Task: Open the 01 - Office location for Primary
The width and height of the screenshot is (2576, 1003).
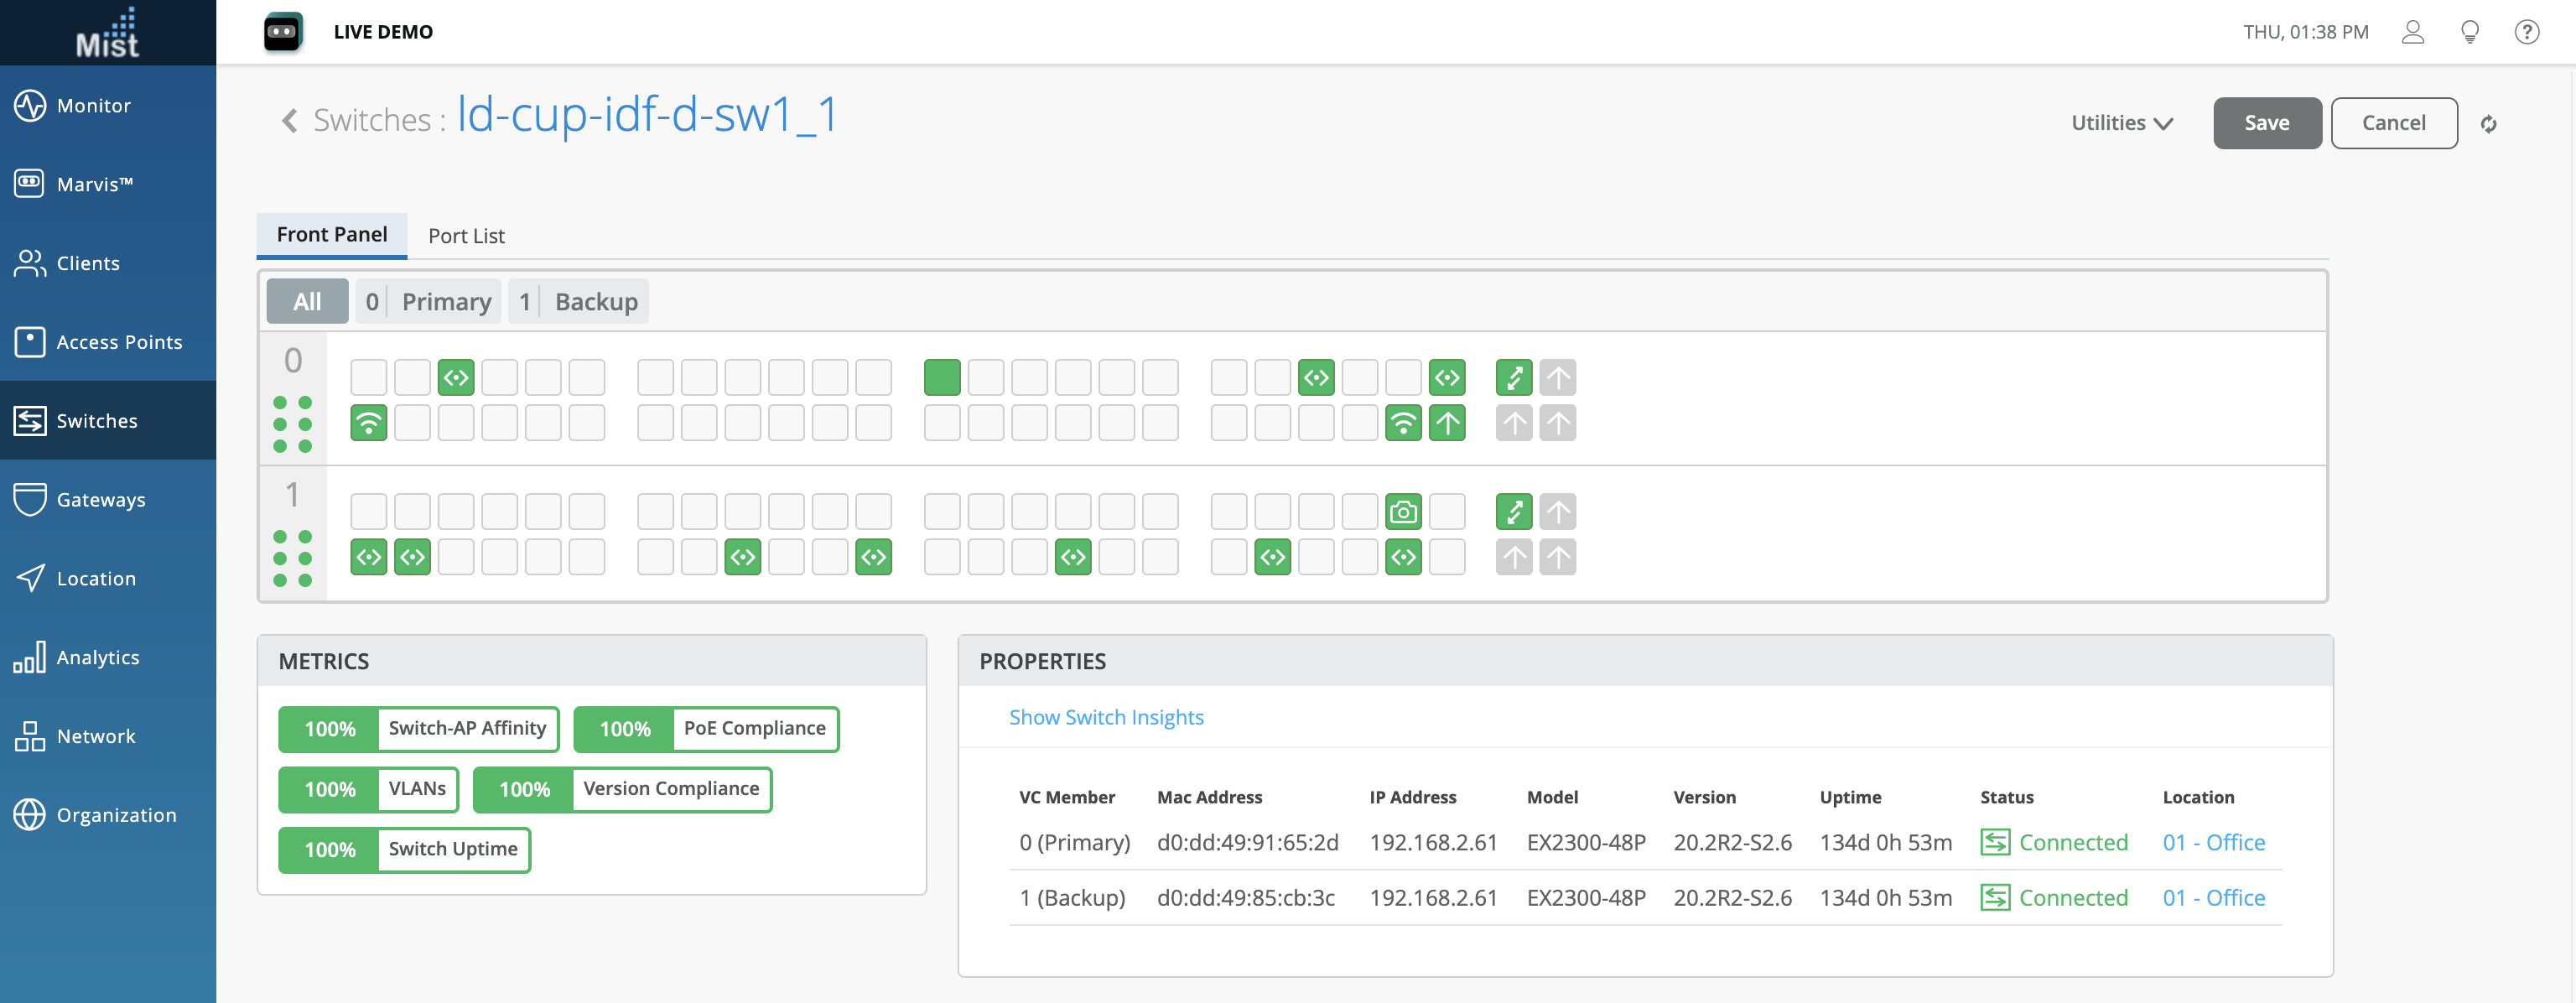Action: pos(2213,842)
